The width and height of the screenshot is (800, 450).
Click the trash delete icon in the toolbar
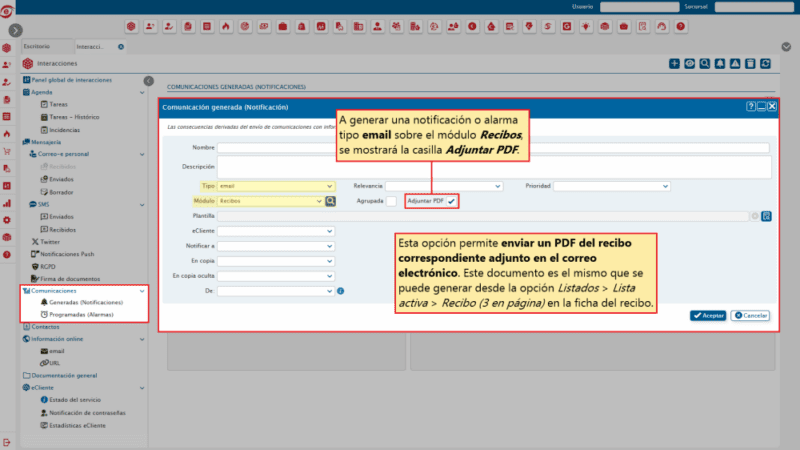[750, 63]
